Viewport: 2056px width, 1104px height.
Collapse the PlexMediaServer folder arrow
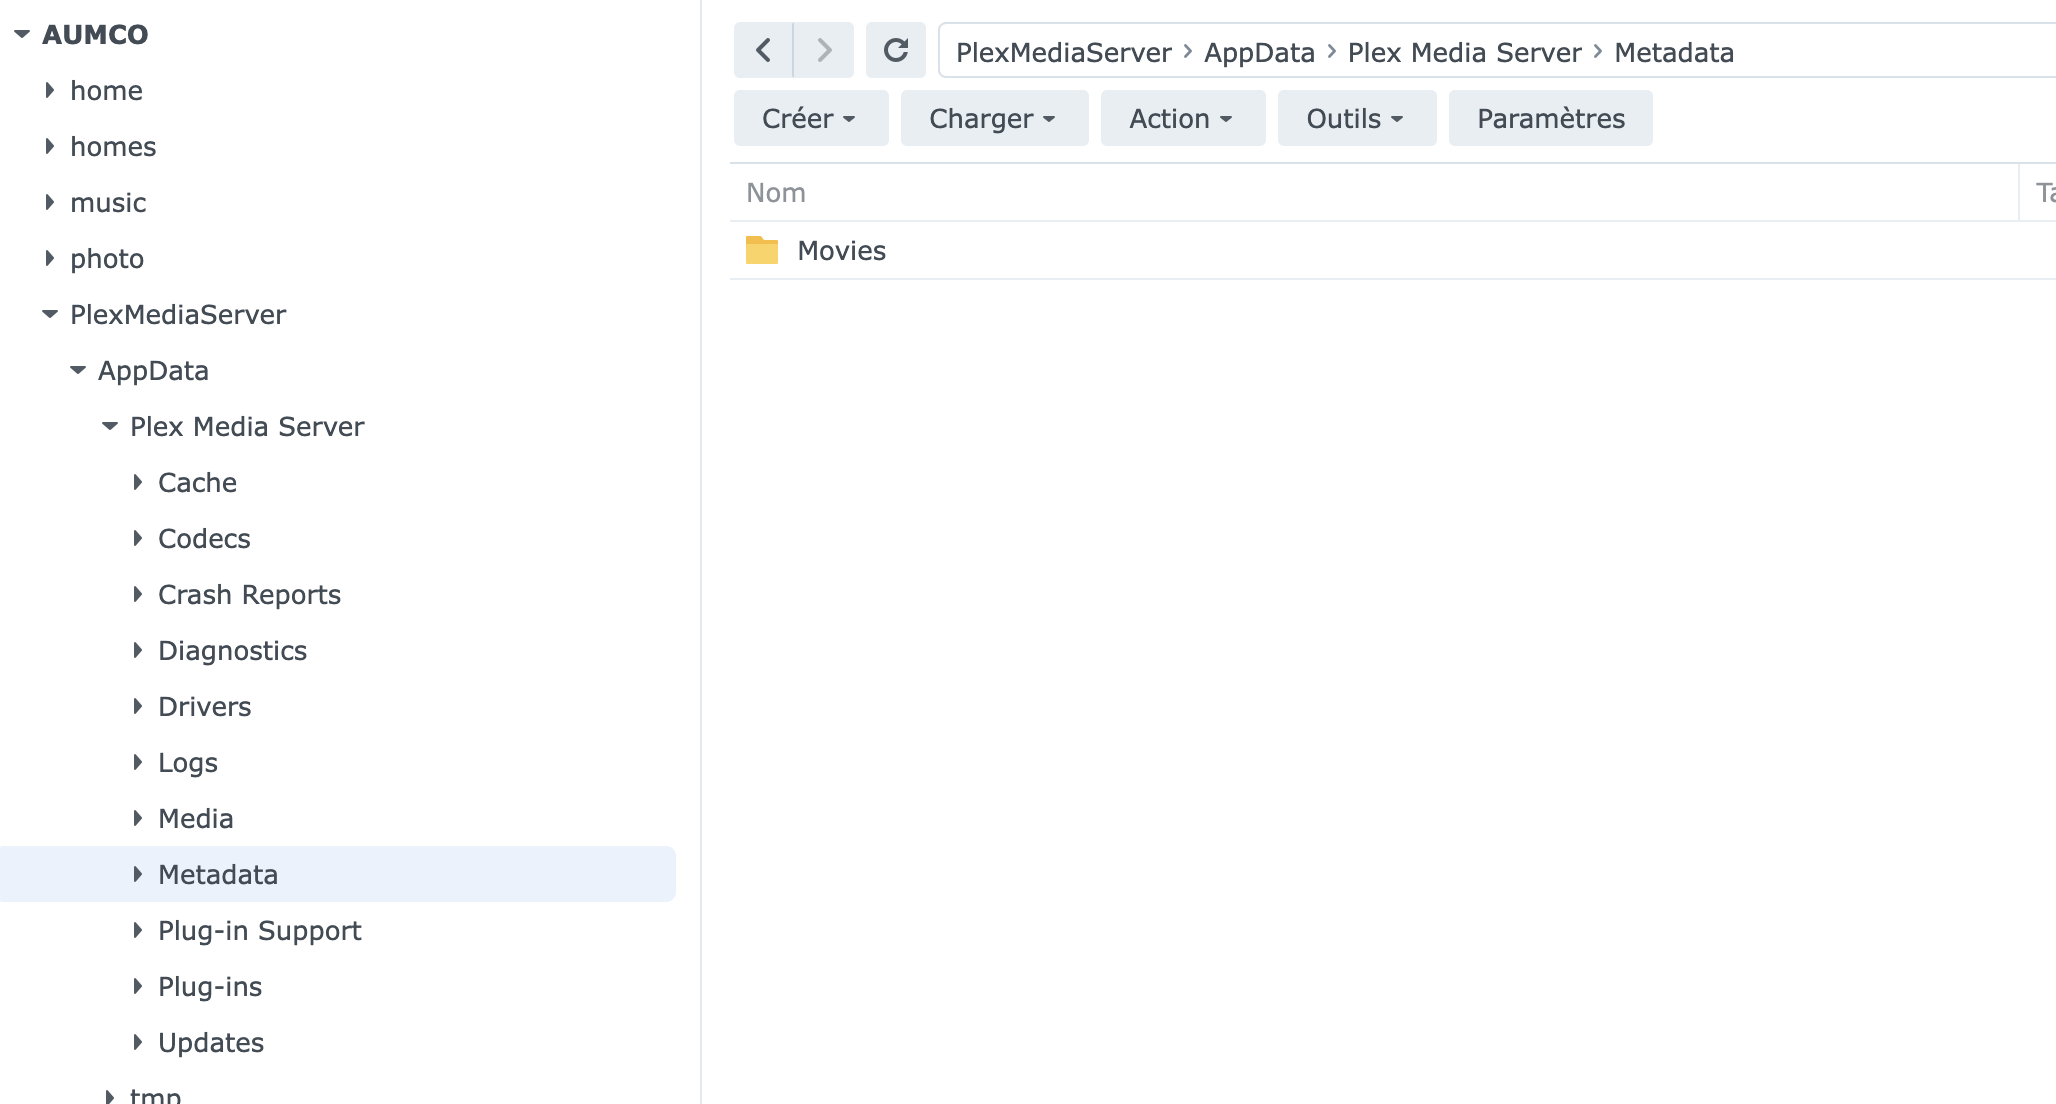click(50, 314)
